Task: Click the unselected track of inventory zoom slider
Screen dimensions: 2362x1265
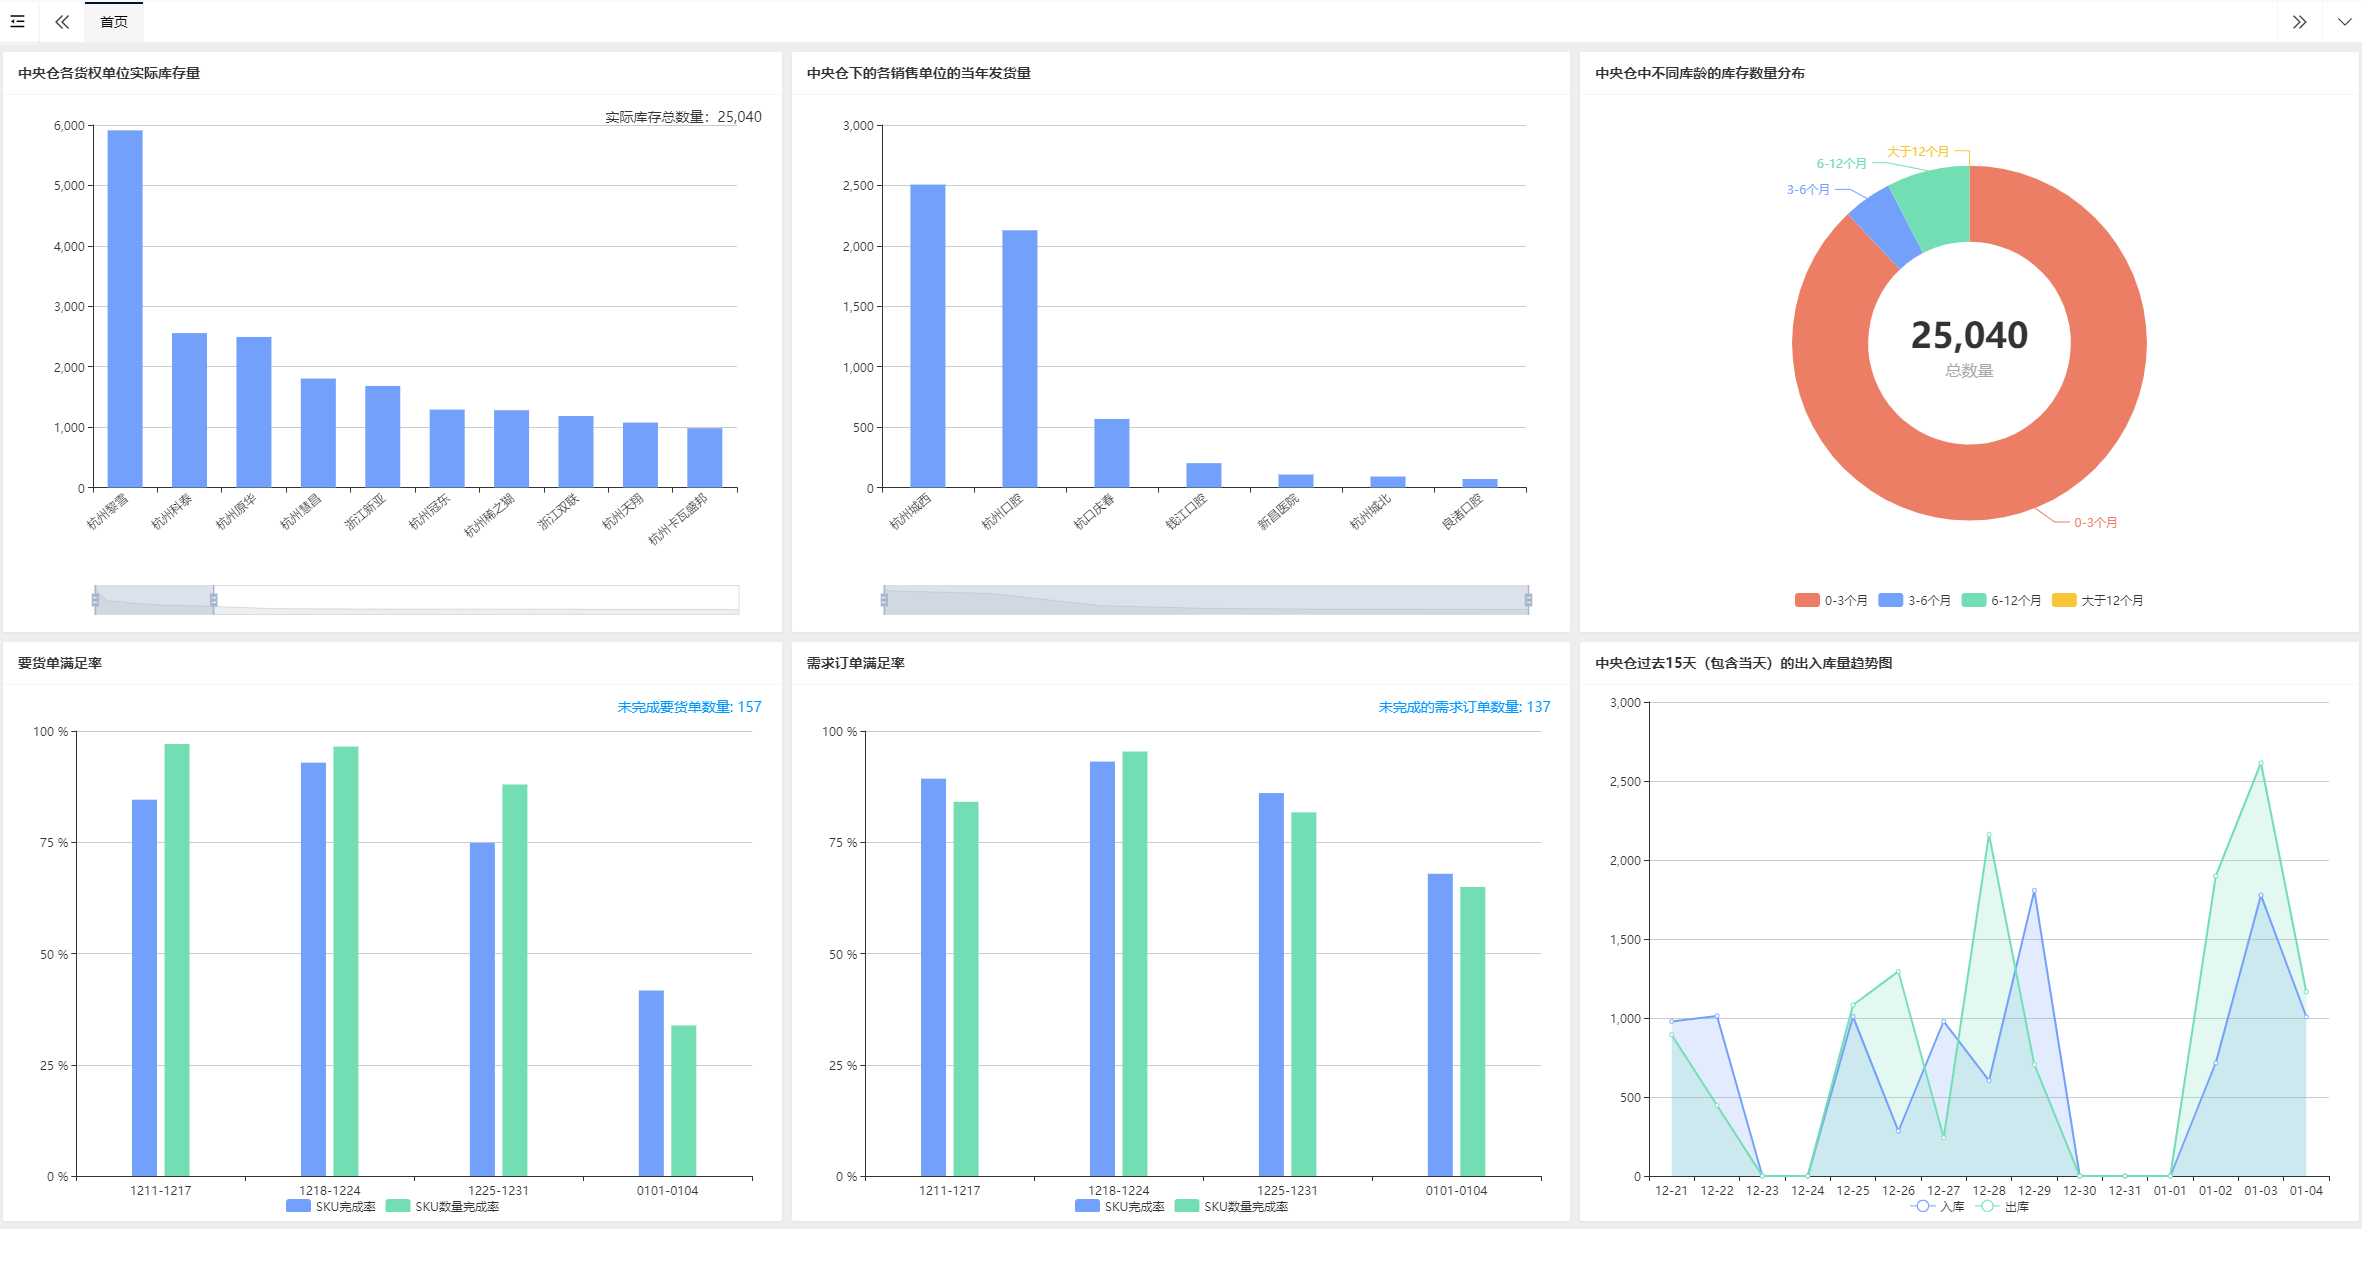Action: [x=477, y=599]
